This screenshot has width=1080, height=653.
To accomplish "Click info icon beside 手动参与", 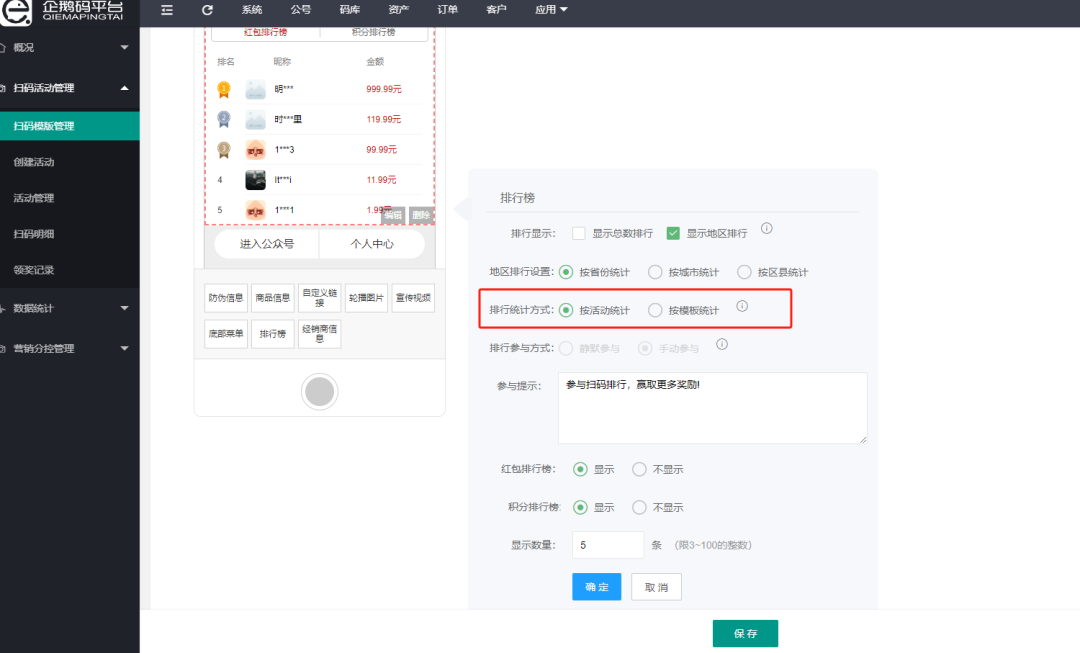I will (x=722, y=344).
